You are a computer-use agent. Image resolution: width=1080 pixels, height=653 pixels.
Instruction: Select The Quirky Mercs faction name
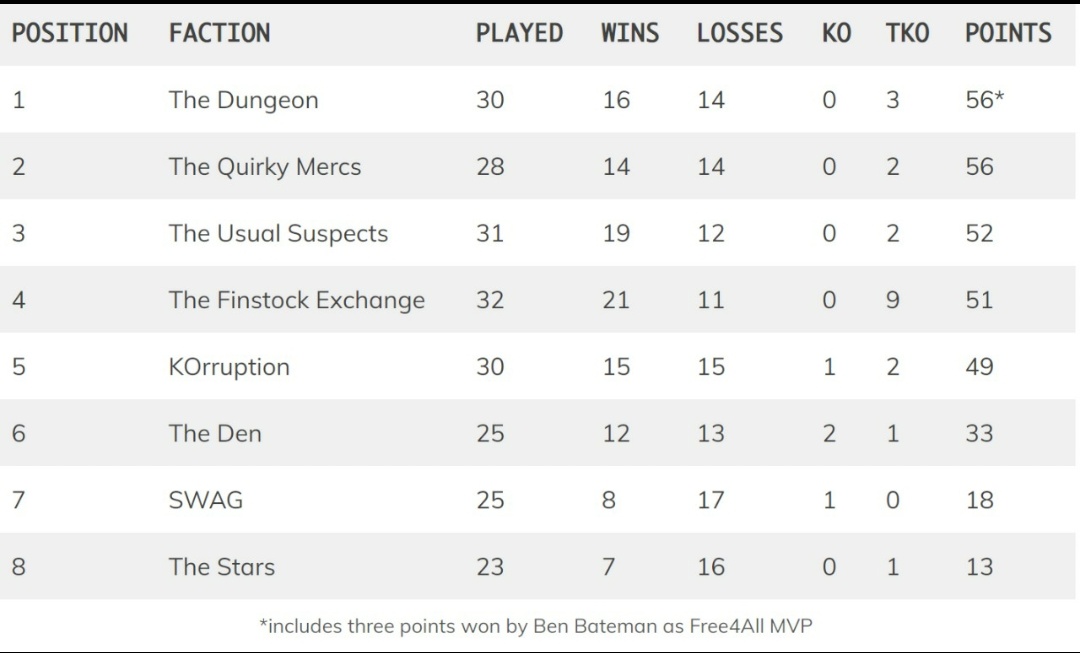coord(264,167)
